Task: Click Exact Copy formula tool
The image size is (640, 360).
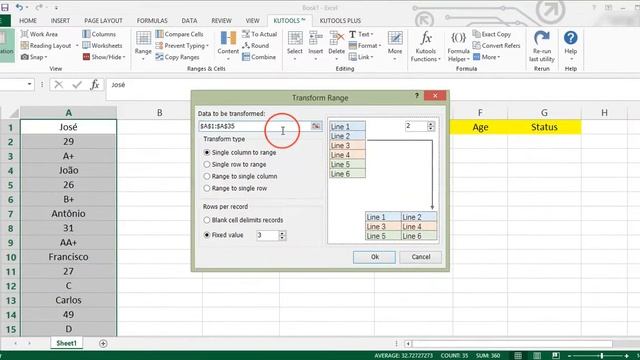Action: pyautogui.click(x=492, y=34)
